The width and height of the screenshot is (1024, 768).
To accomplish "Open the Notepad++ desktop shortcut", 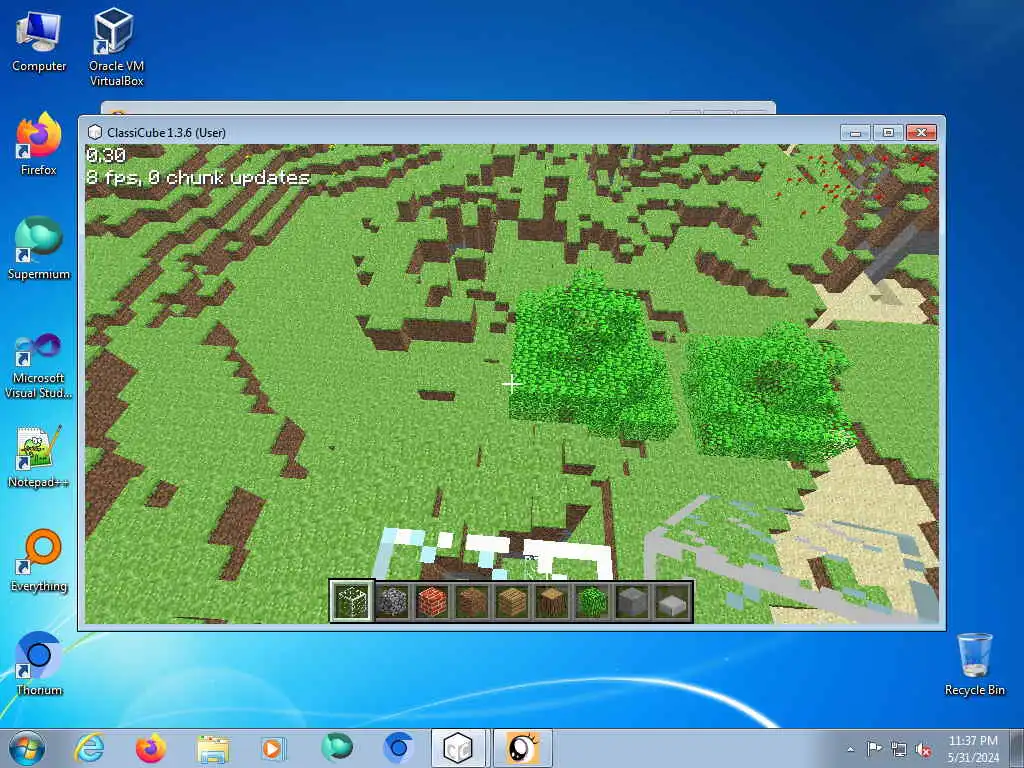I will point(39,457).
